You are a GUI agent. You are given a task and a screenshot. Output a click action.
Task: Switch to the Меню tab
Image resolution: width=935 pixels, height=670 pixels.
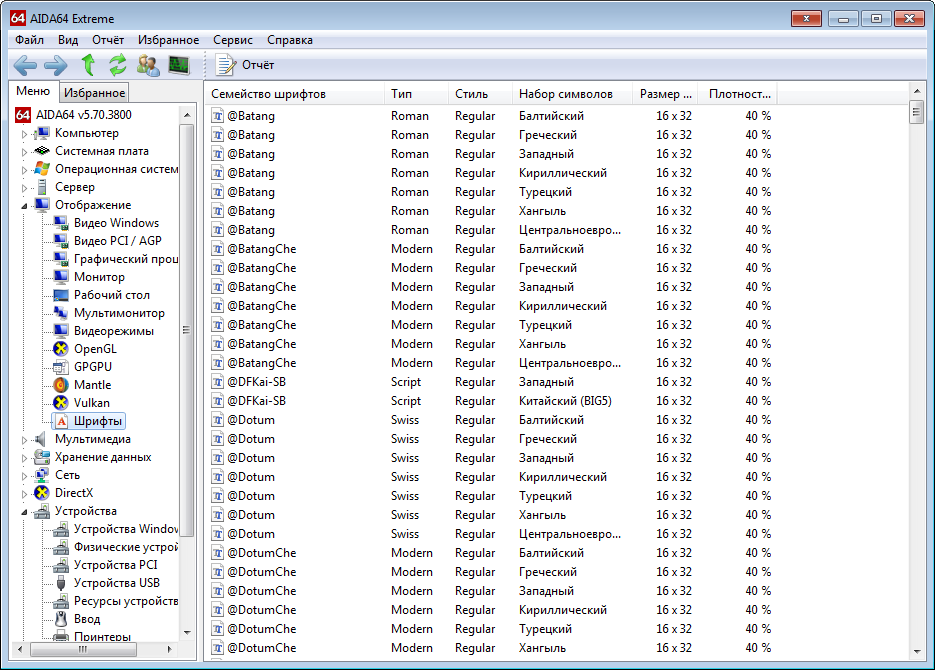[x=33, y=91]
